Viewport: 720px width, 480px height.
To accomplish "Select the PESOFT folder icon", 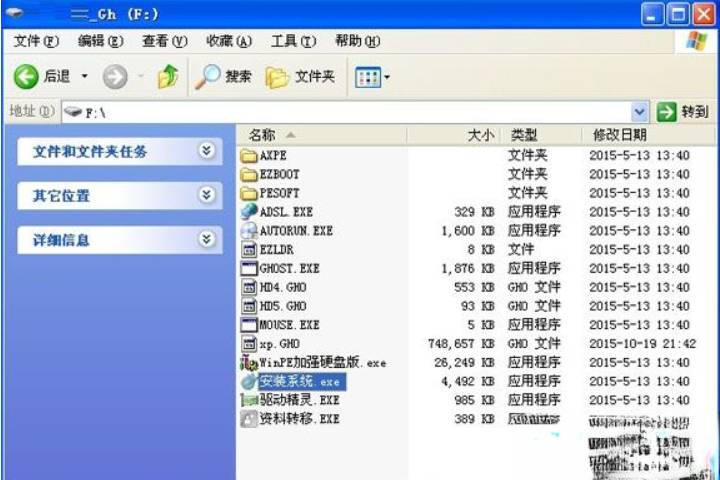I will click(x=249, y=193).
